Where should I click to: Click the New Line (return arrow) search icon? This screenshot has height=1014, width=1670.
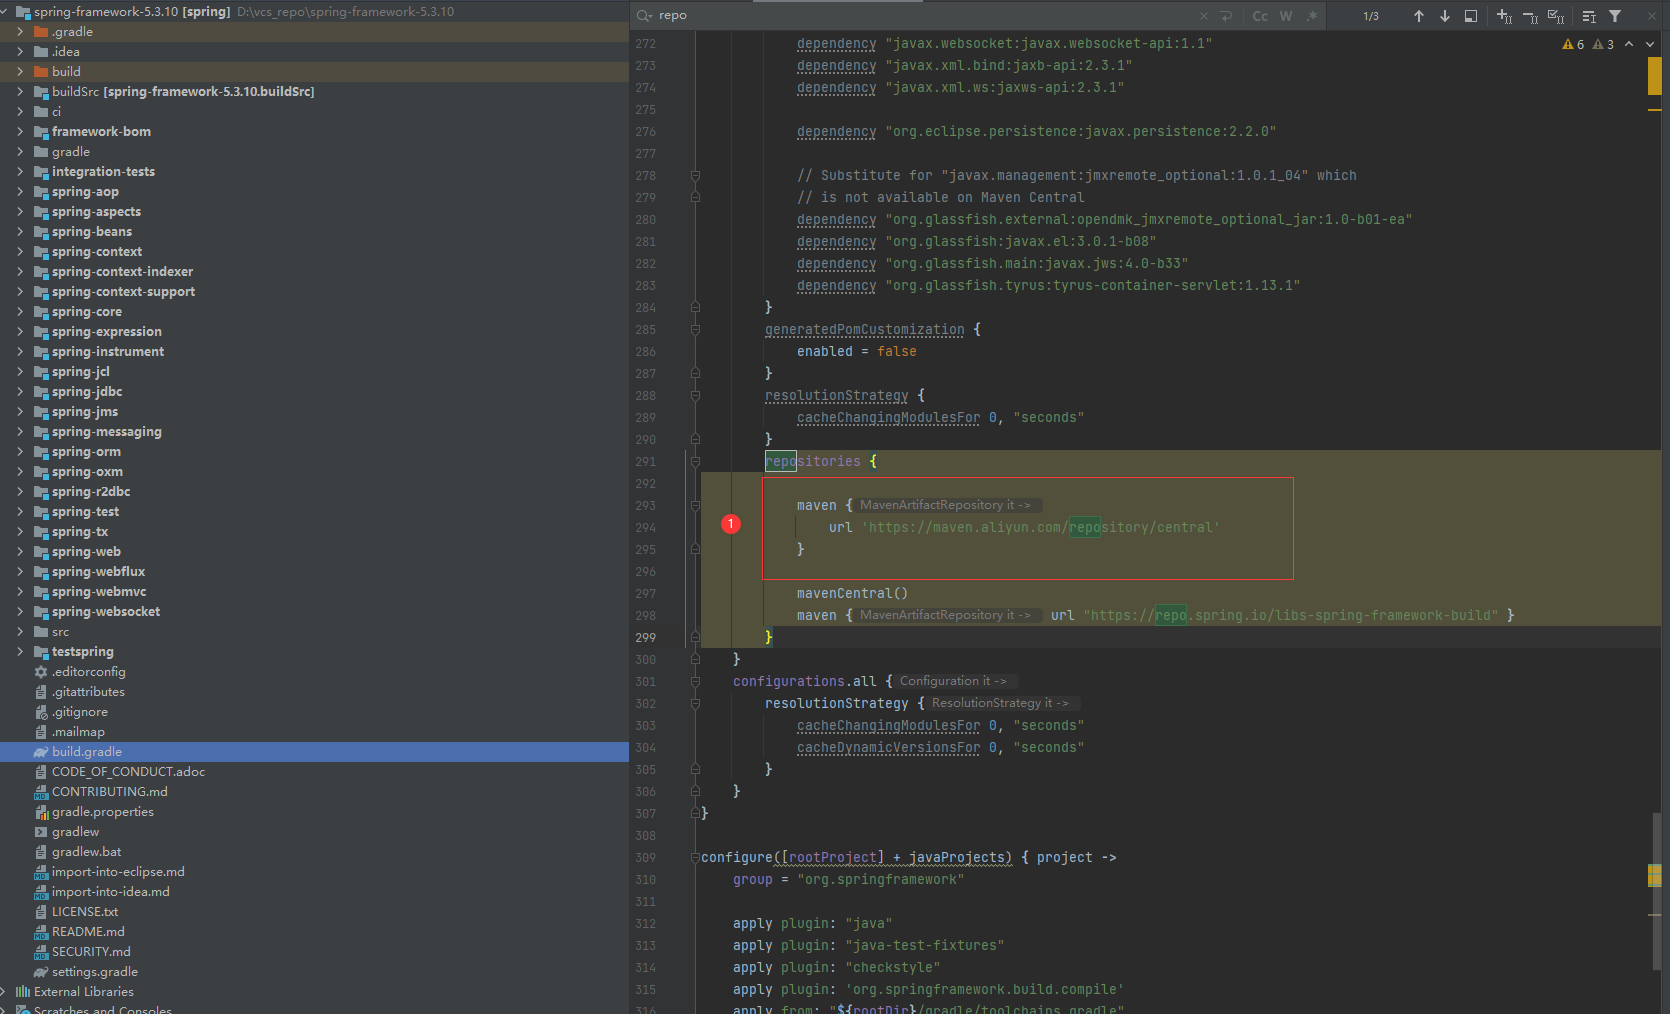pos(1227,16)
